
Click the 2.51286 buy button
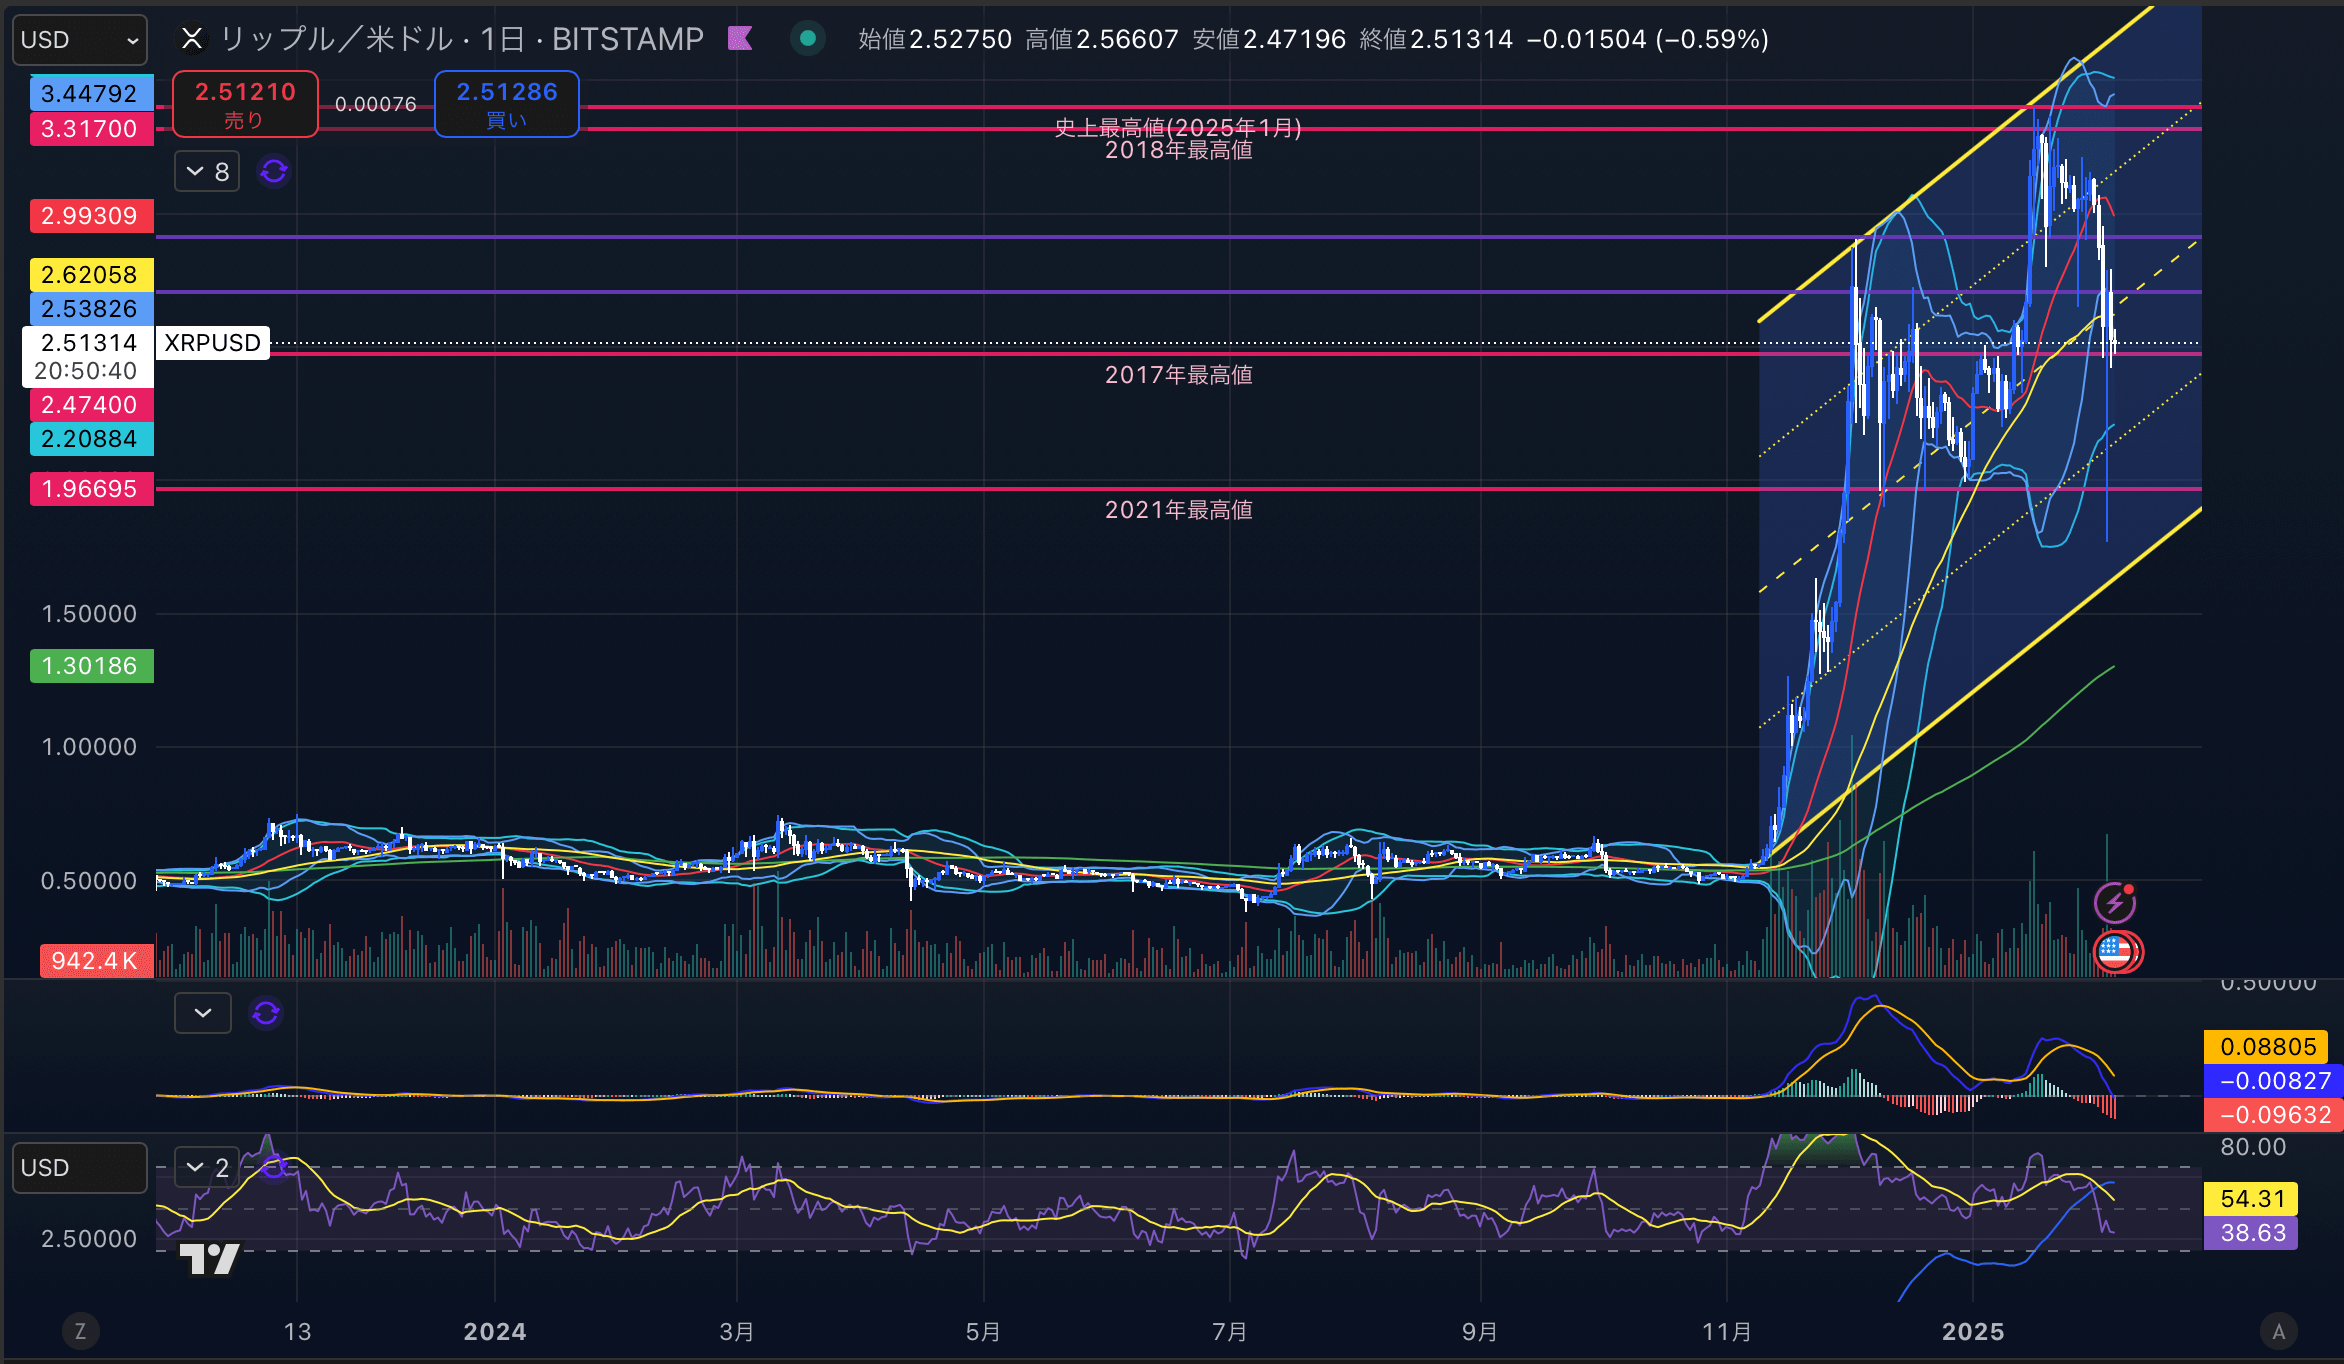[x=507, y=104]
